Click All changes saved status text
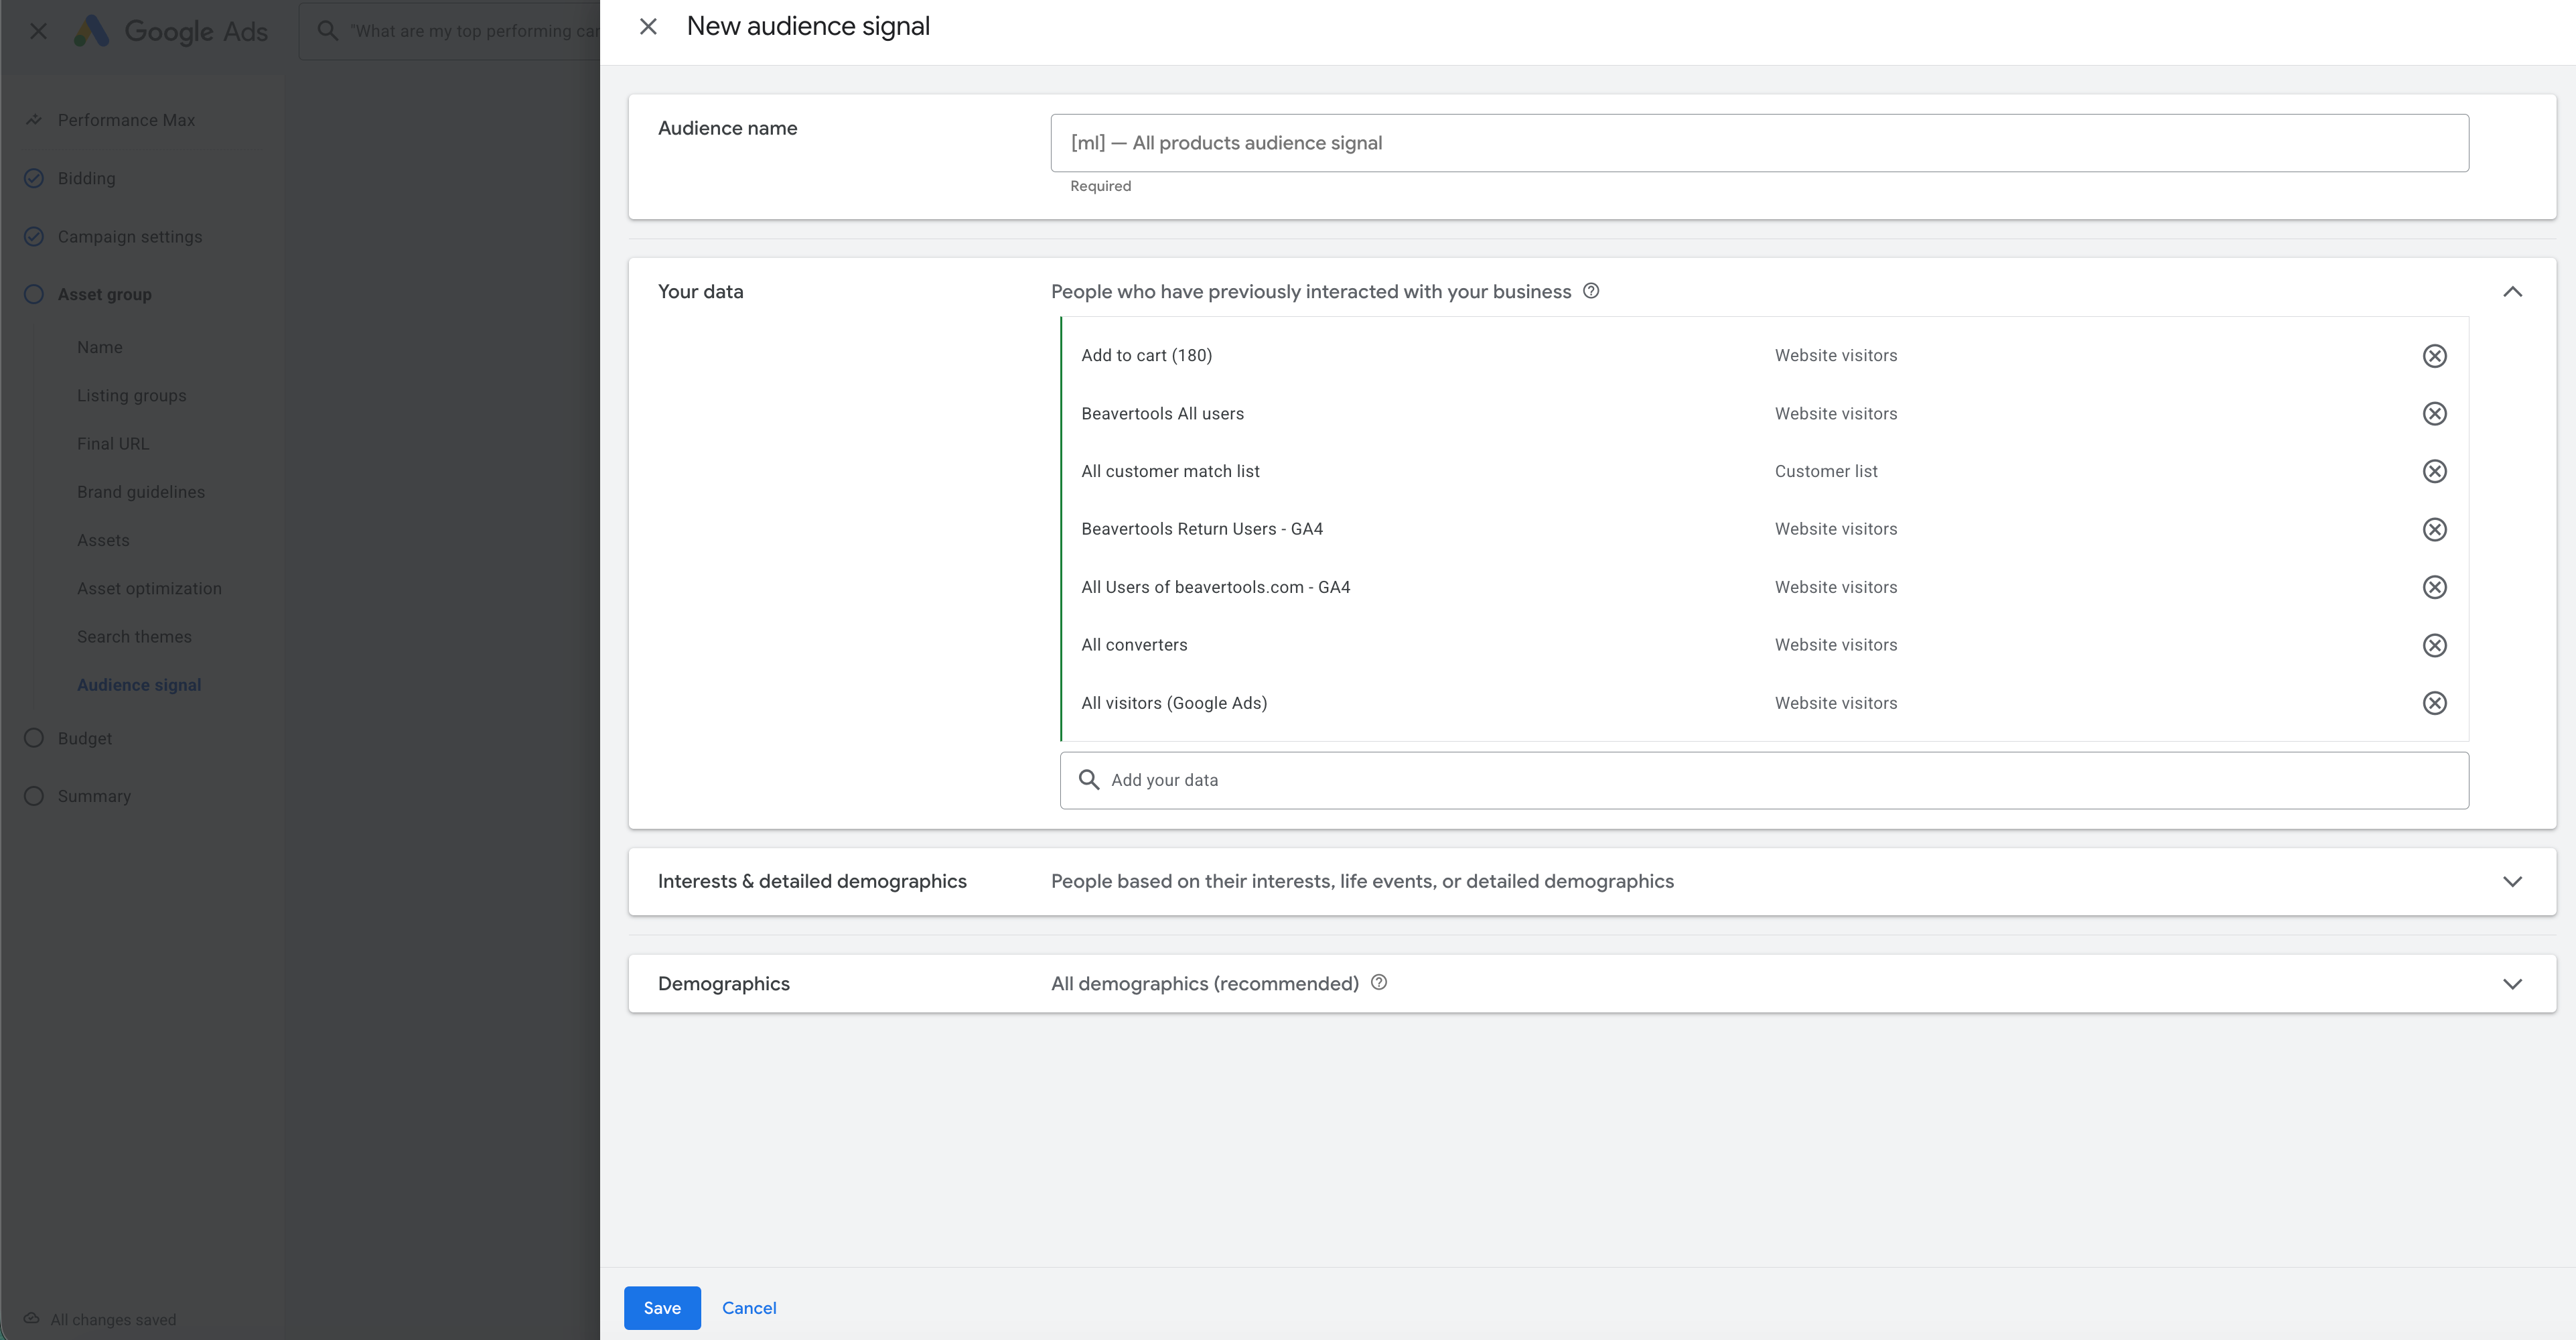 tap(113, 1320)
